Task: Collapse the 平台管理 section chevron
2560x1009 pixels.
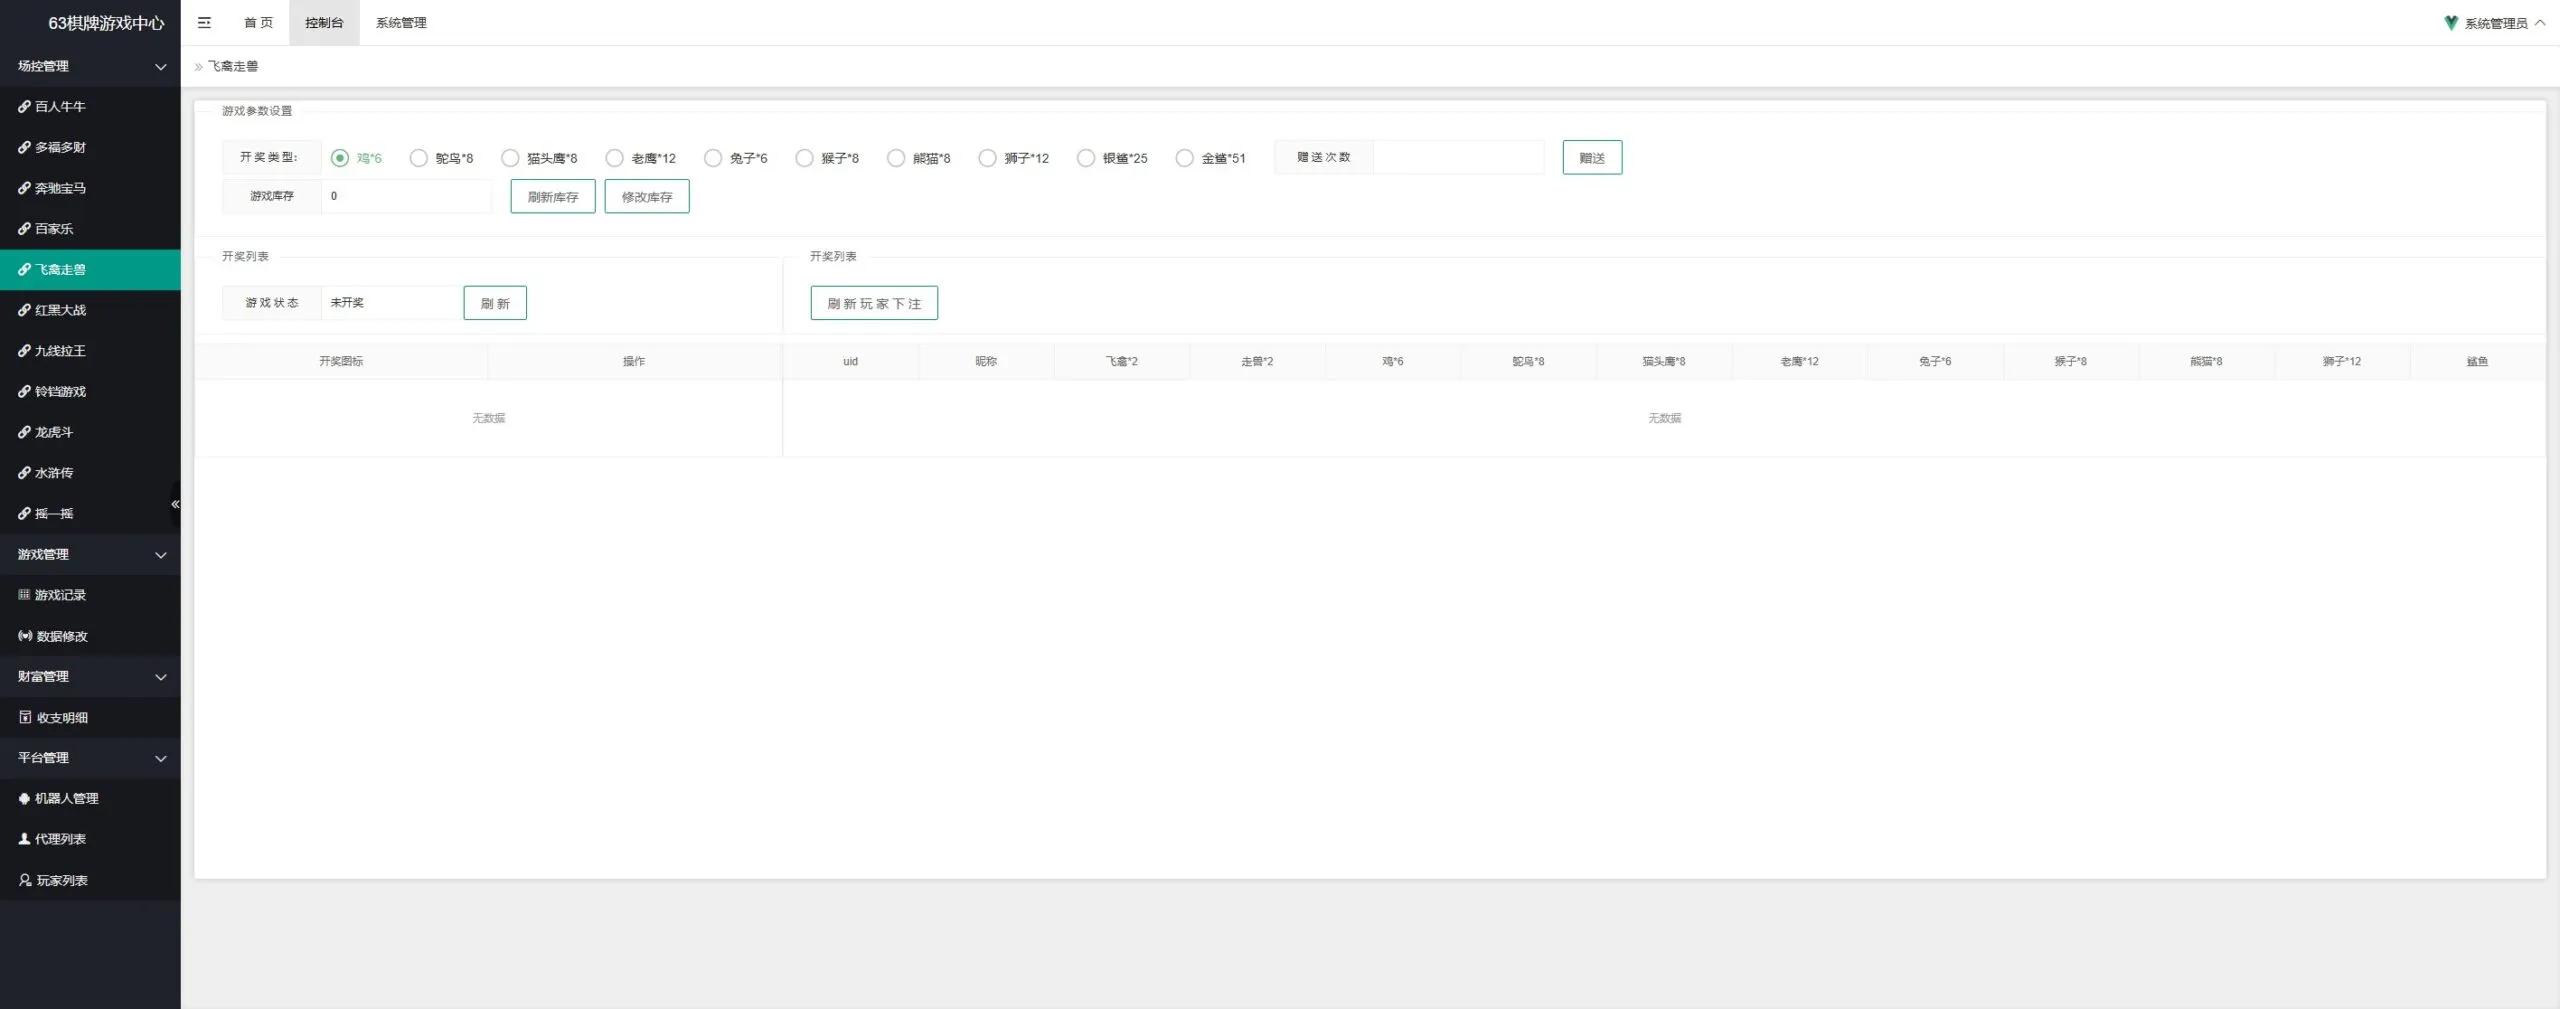Action: coord(160,758)
